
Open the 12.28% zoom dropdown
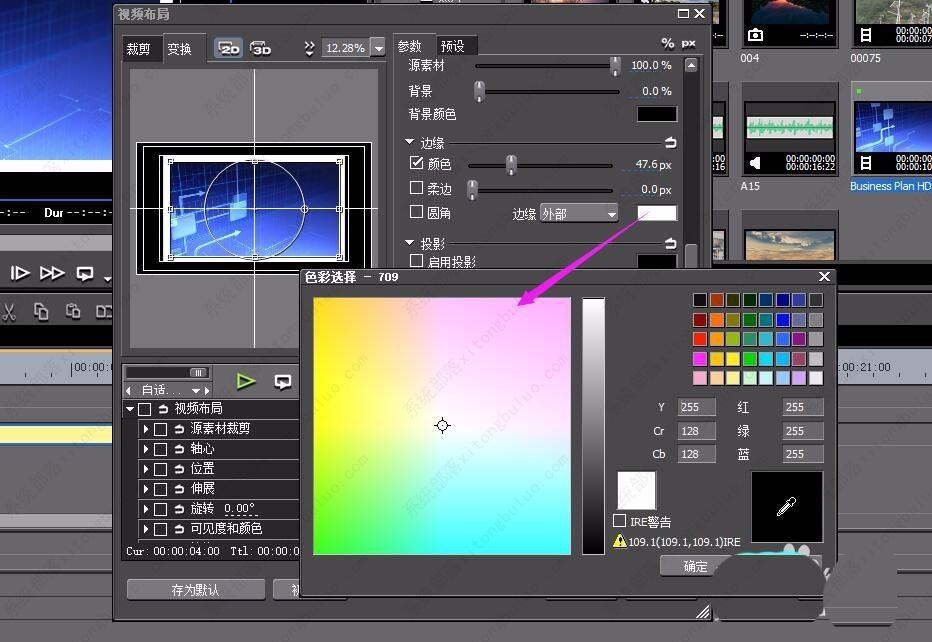point(379,48)
